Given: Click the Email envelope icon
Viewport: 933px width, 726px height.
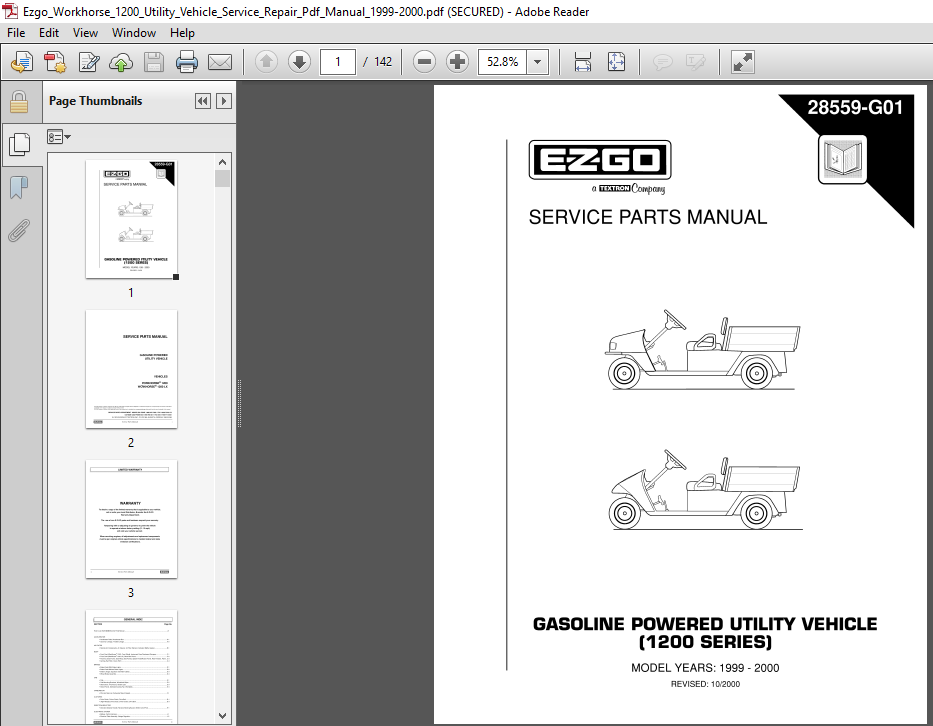Looking at the screenshot, I should (220, 62).
